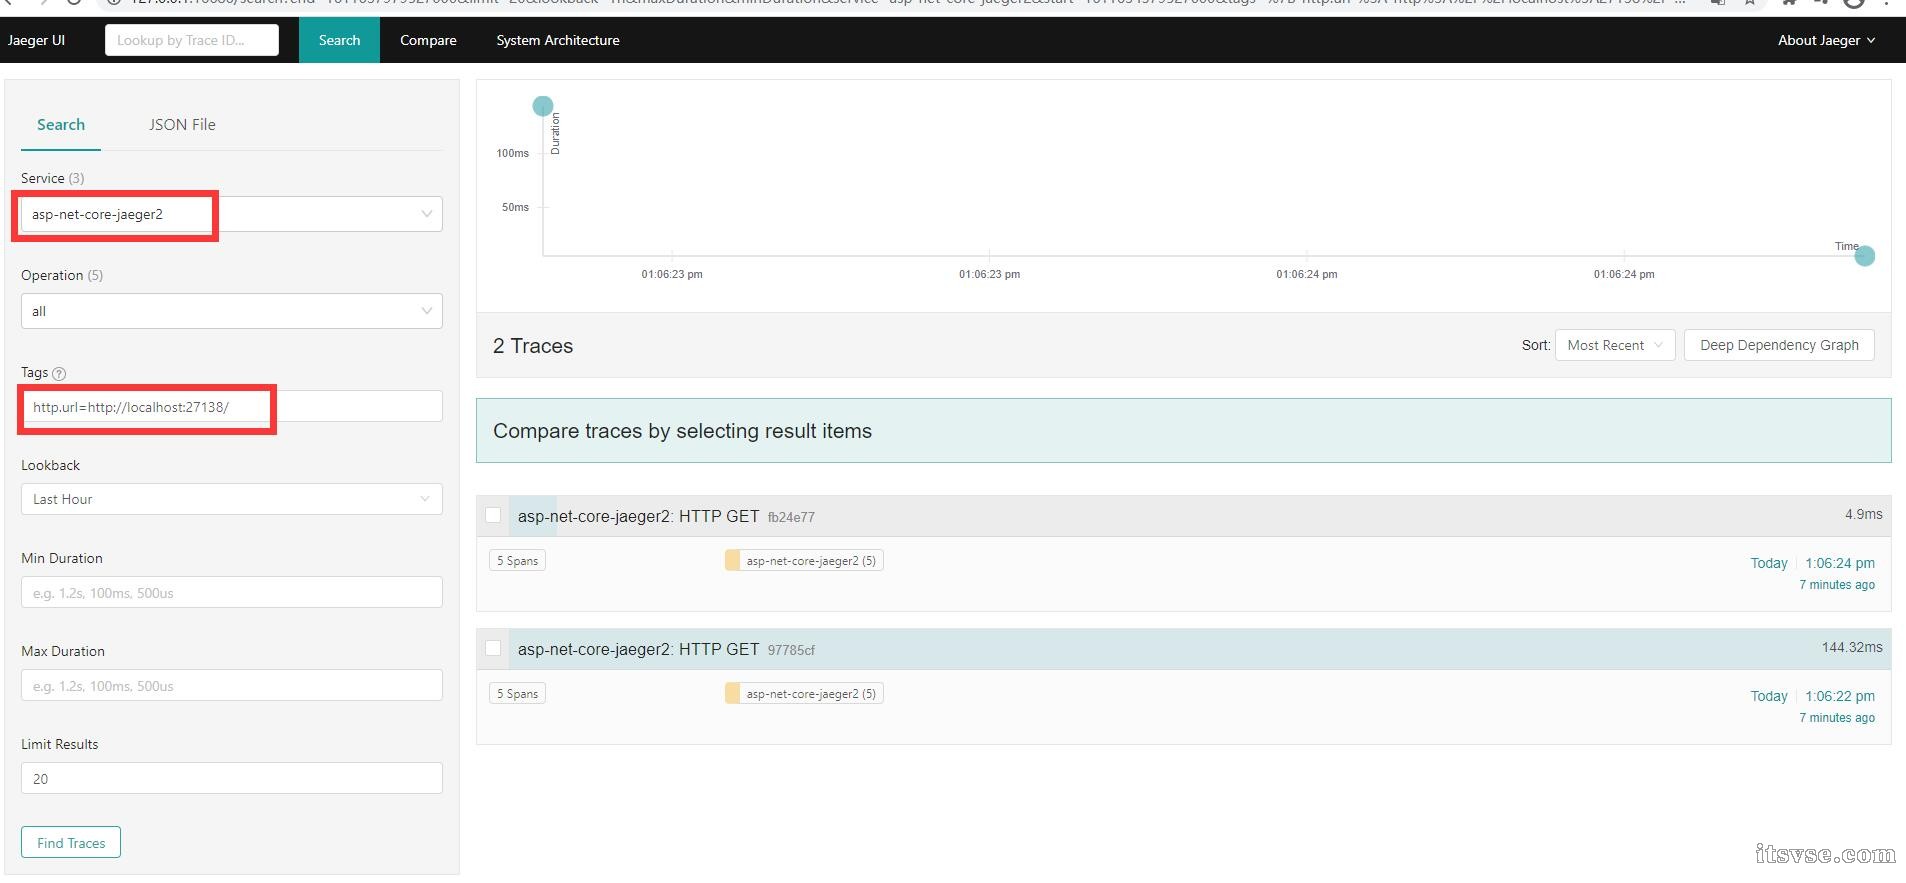The height and width of the screenshot is (883, 1906).
Task: Click the Limit Results field showing 20
Action: (231, 778)
